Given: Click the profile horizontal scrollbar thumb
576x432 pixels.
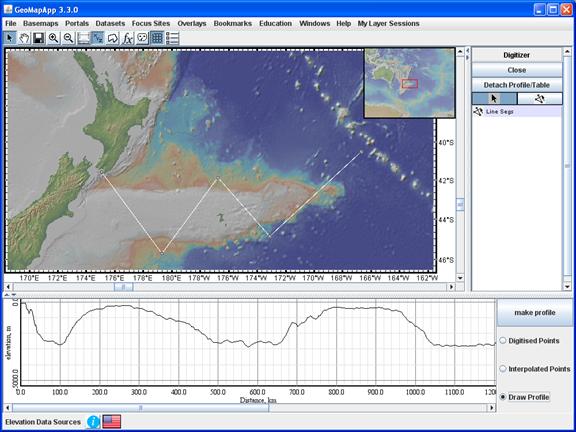Looking at the screenshot, I should click(140, 408).
